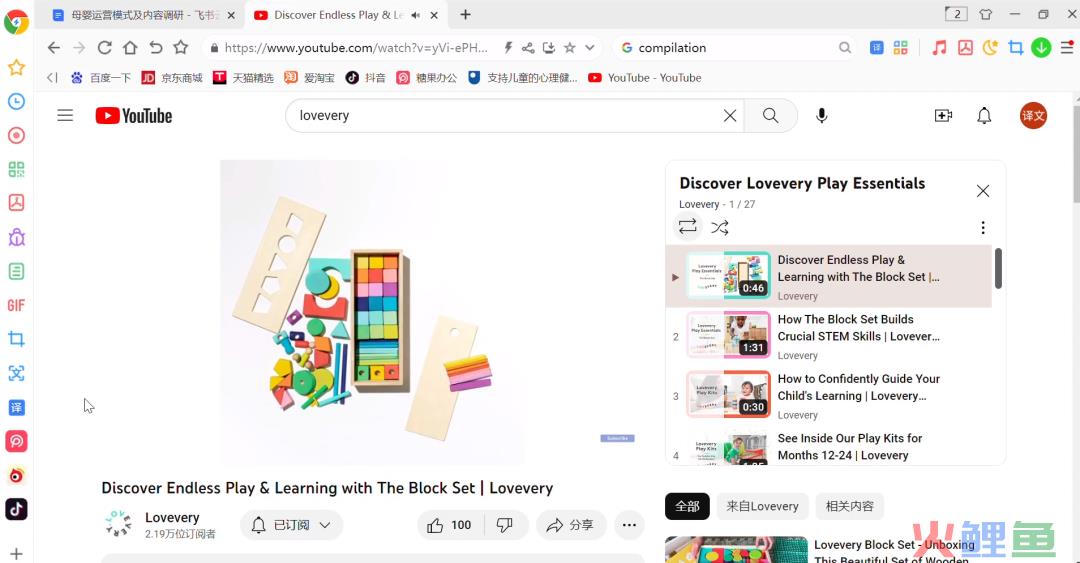The width and height of the screenshot is (1080, 563).
Task: Click the compilation Google search box
Action: click(x=735, y=48)
